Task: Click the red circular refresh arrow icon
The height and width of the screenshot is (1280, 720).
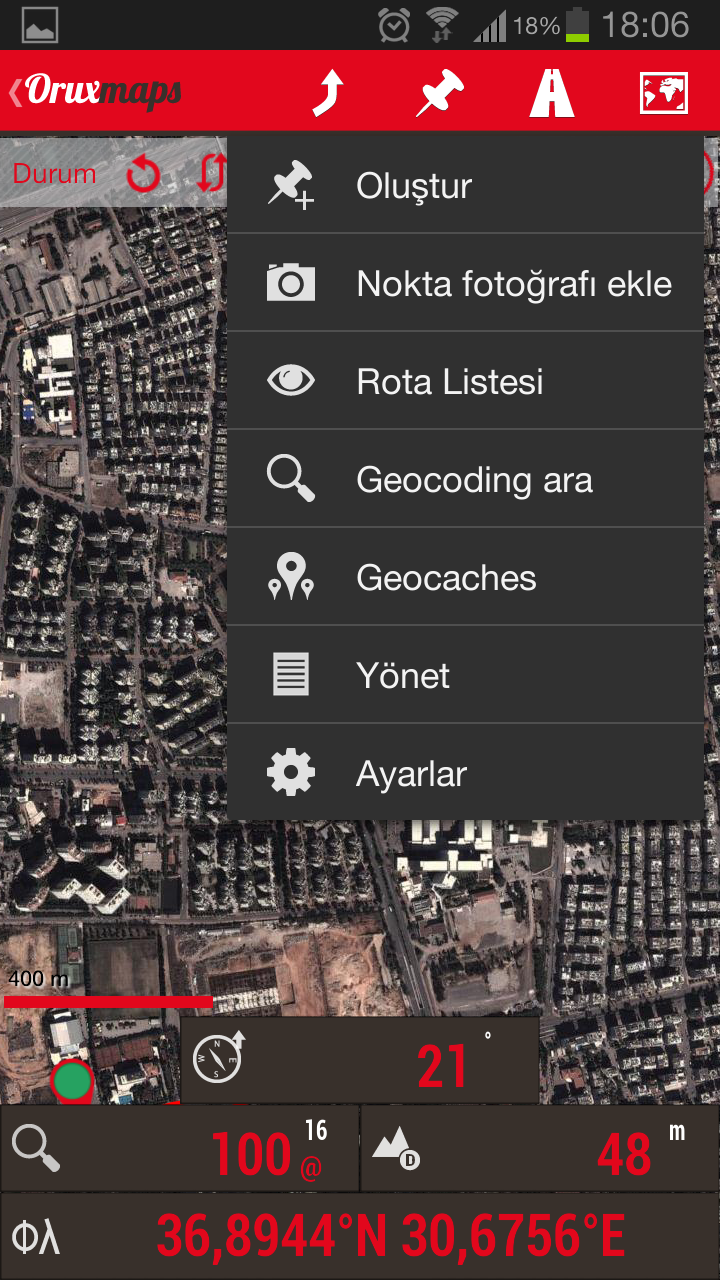Action: coord(144,174)
